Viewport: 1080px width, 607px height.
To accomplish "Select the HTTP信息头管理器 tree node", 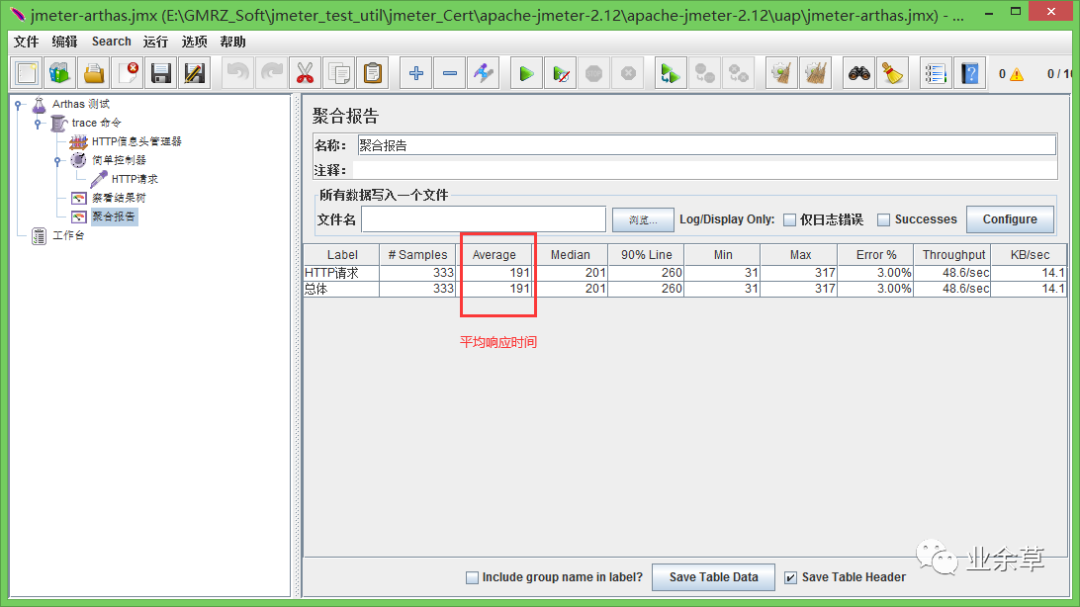I will (x=136, y=142).
